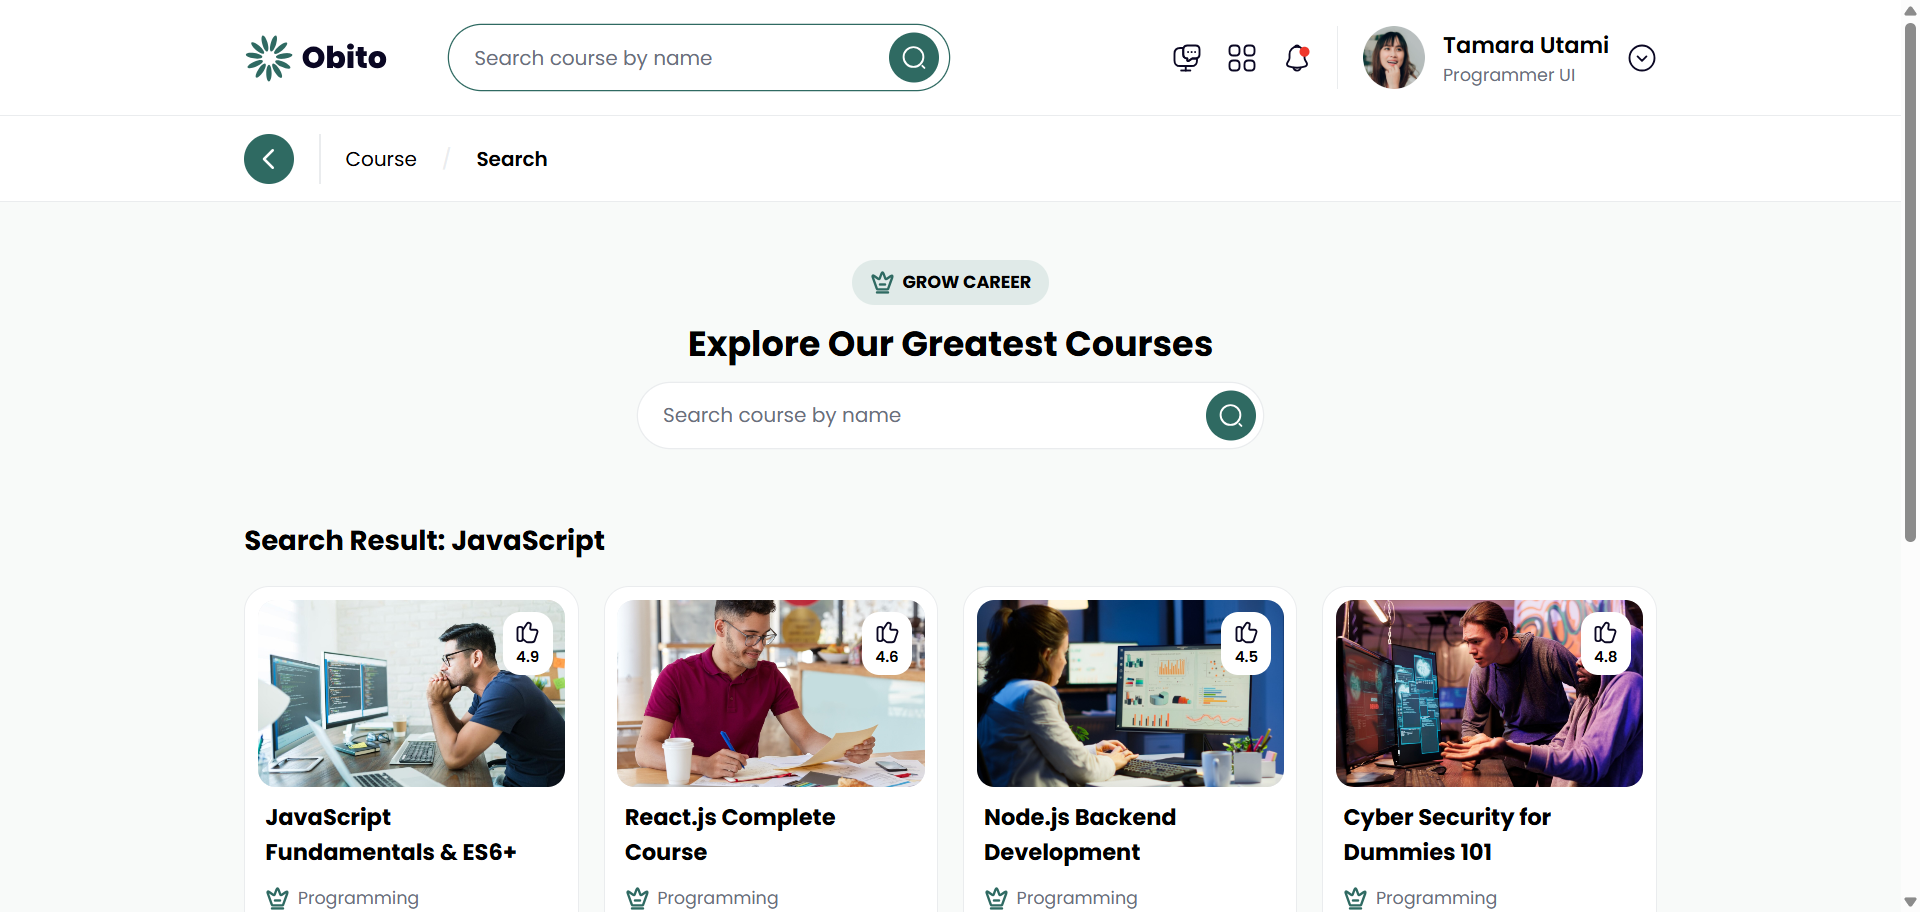Open the chat monitor icon in header
This screenshot has width=1920, height=912.
tap(1186, 58)
